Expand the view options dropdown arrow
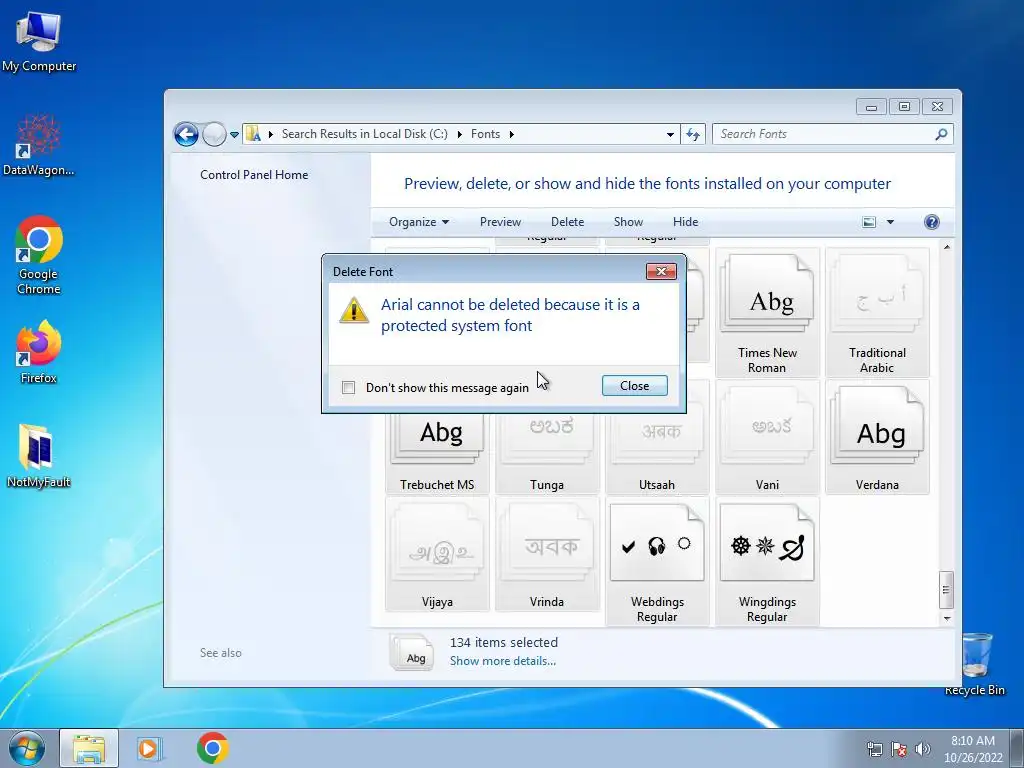 click(x=890, y=222)
